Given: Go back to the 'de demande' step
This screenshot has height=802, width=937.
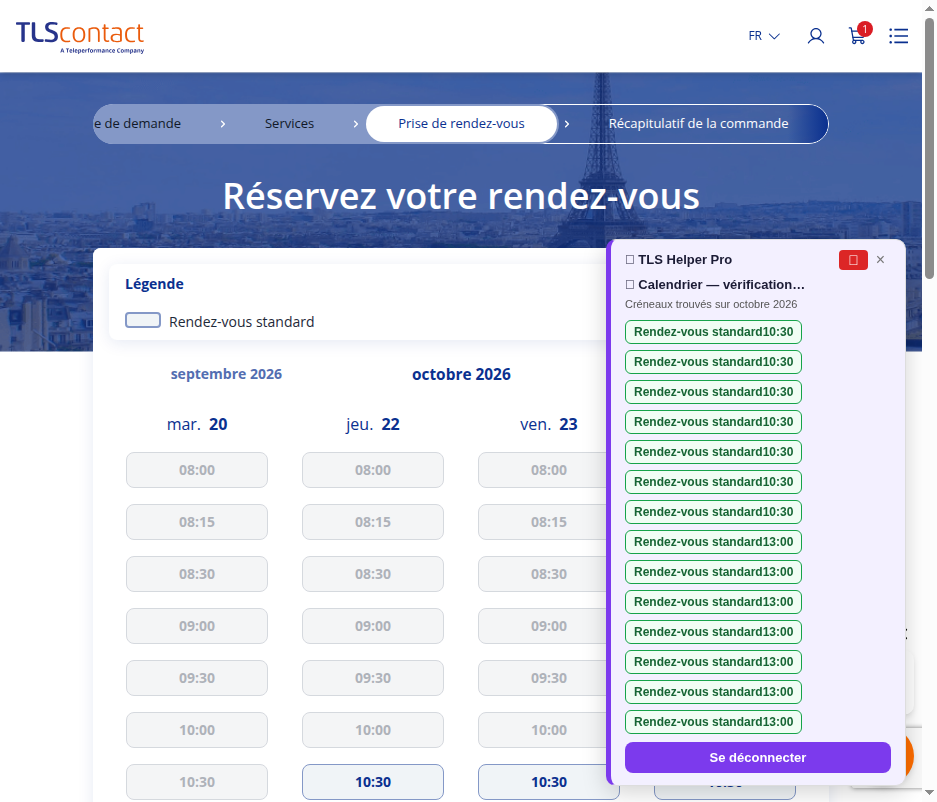Looking at the screenshot, I should point(137,124).
